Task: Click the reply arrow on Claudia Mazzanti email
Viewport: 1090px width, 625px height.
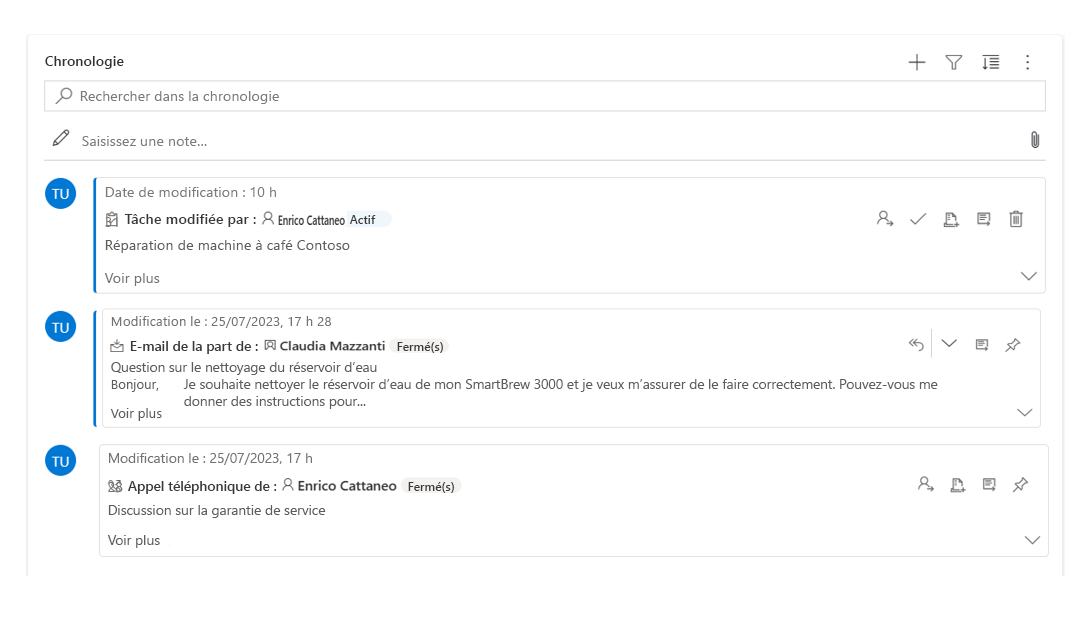Action: tap(916, 344)
